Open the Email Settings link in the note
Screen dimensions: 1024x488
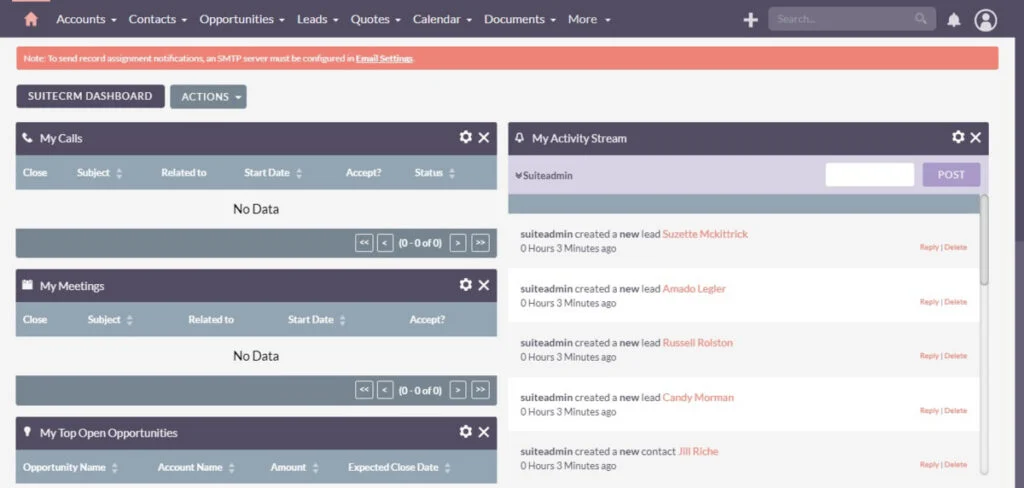tap(384, 58)
